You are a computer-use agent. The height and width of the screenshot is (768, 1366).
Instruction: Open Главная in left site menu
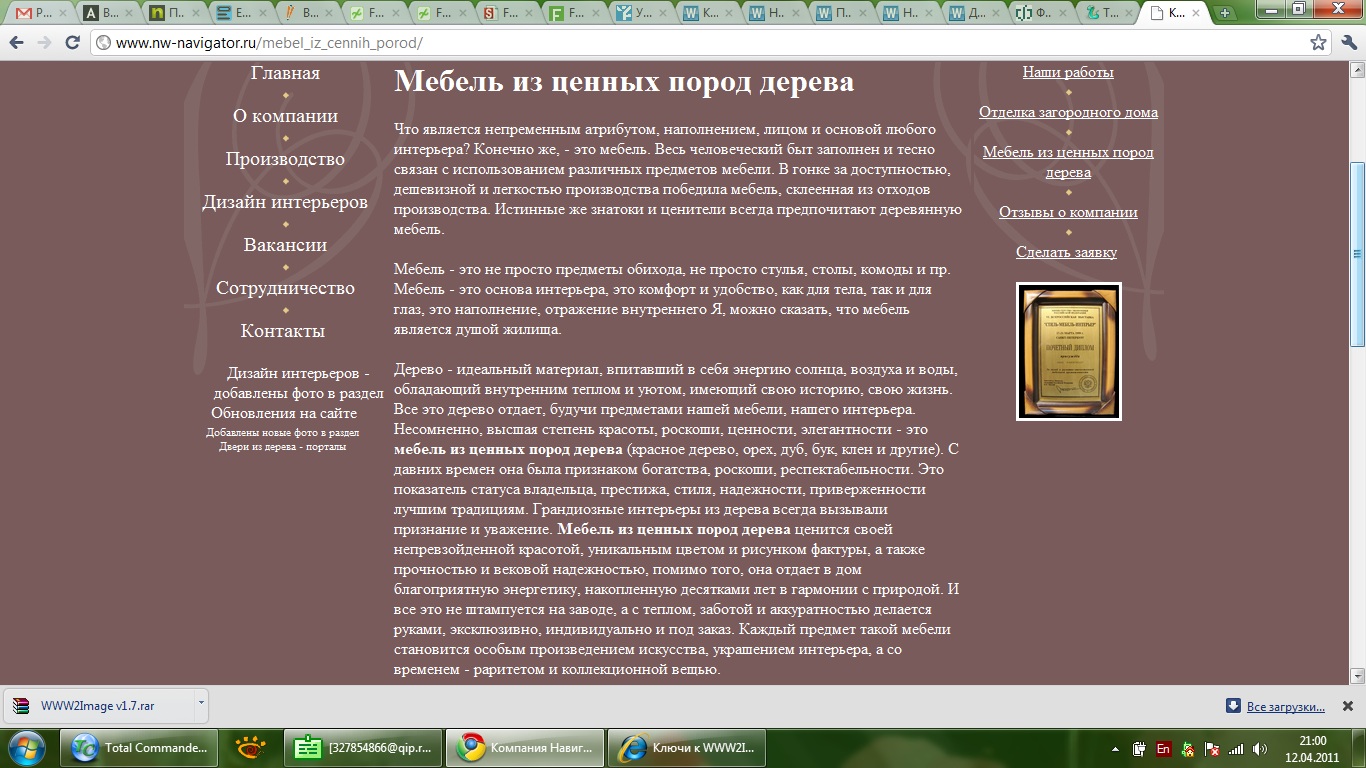click(x=285, y=73)
